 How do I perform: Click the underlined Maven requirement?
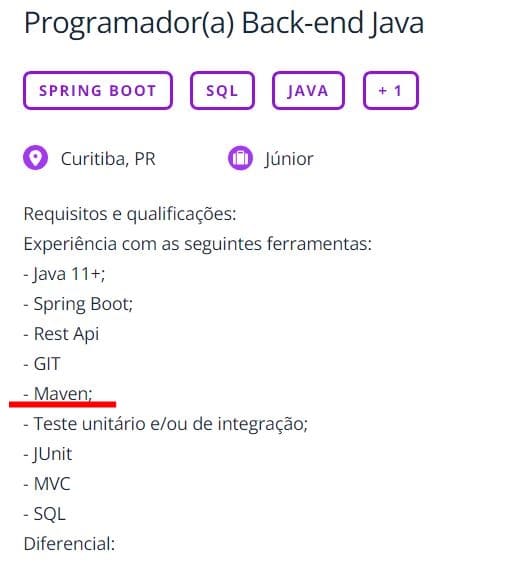58,394
